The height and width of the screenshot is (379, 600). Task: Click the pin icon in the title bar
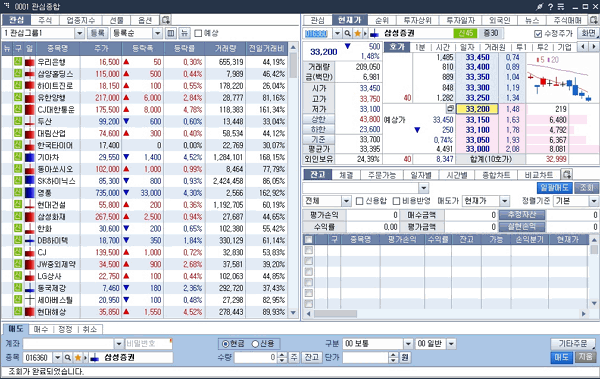540,7
